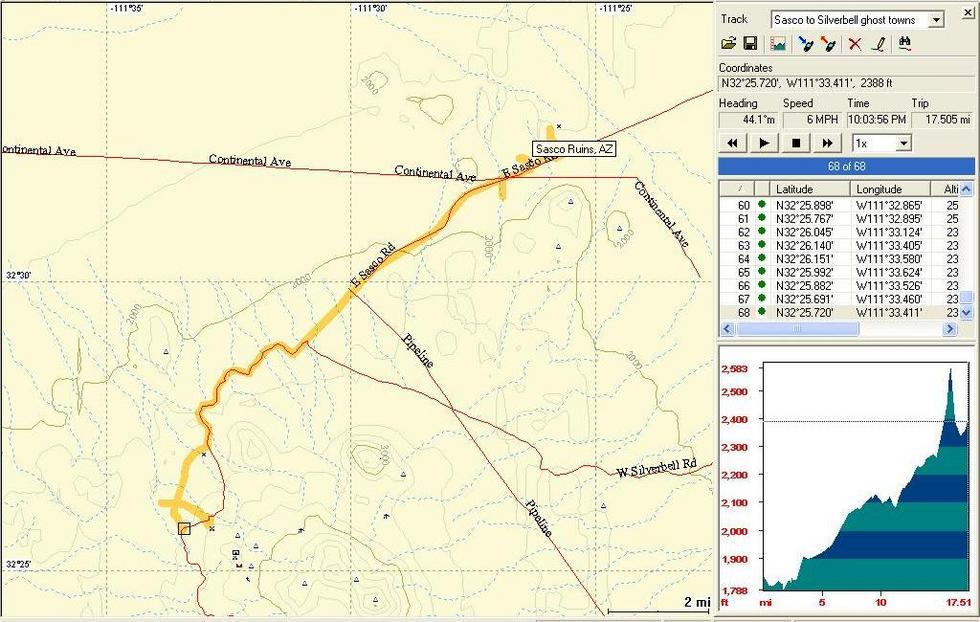Fast forward track playback
The image size is (980, 622).
click(827, 143)
